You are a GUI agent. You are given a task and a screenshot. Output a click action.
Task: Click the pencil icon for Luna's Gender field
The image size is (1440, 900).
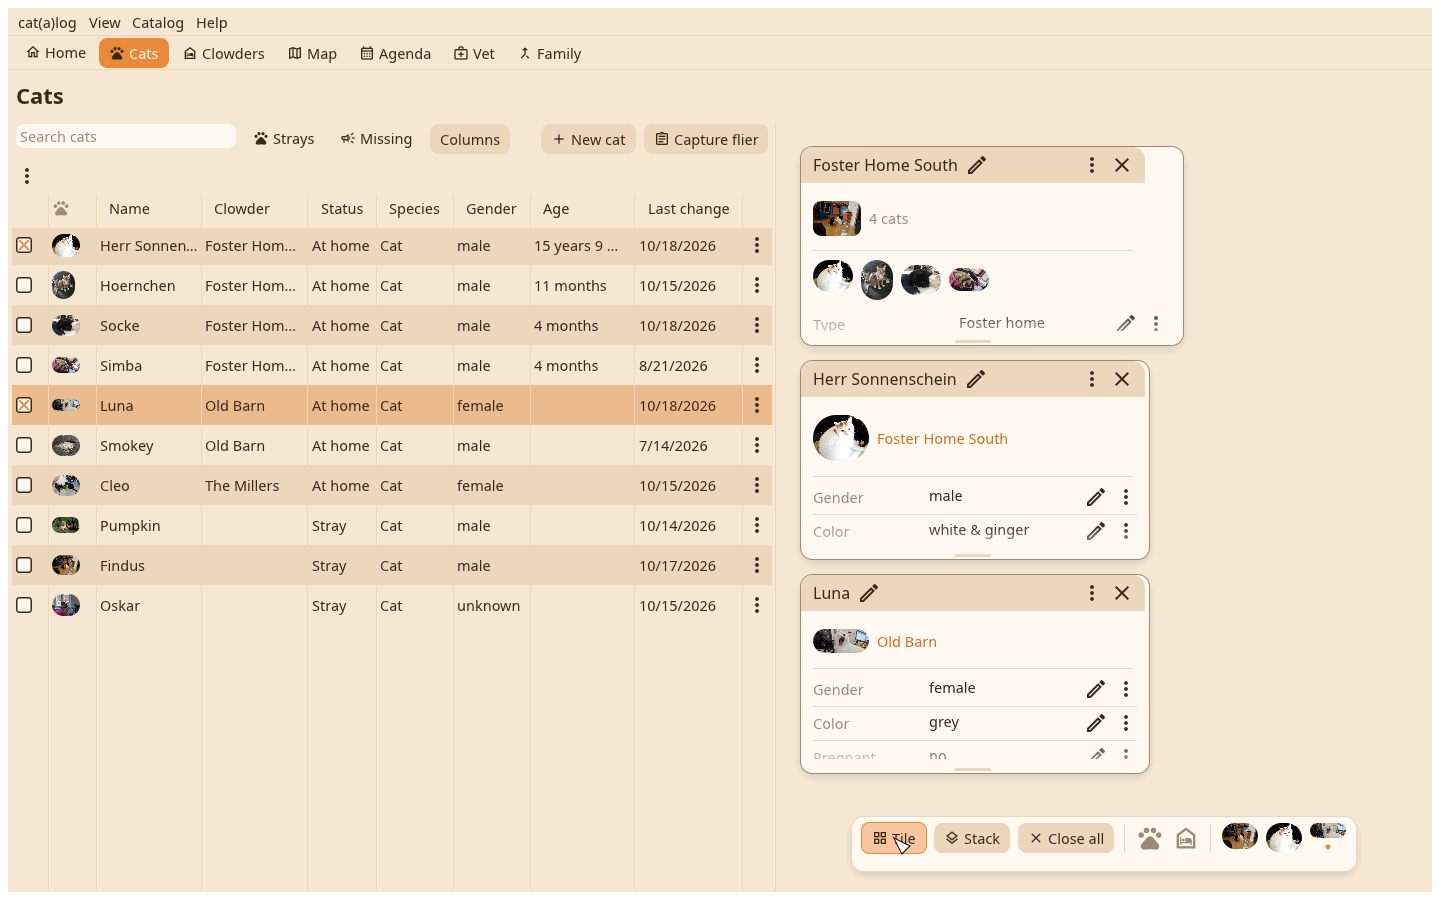[x=1096, y=689]
